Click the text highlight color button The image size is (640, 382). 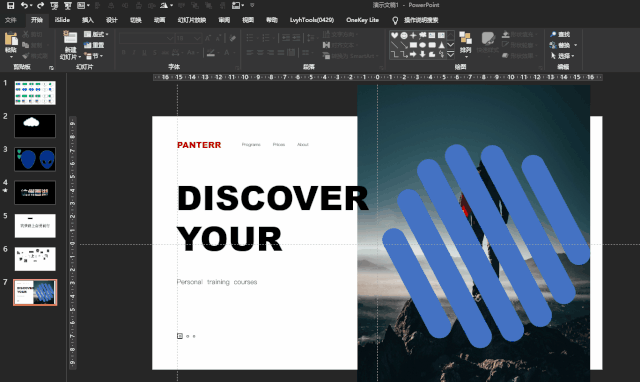pyautogui.click(x=211, y=53)
